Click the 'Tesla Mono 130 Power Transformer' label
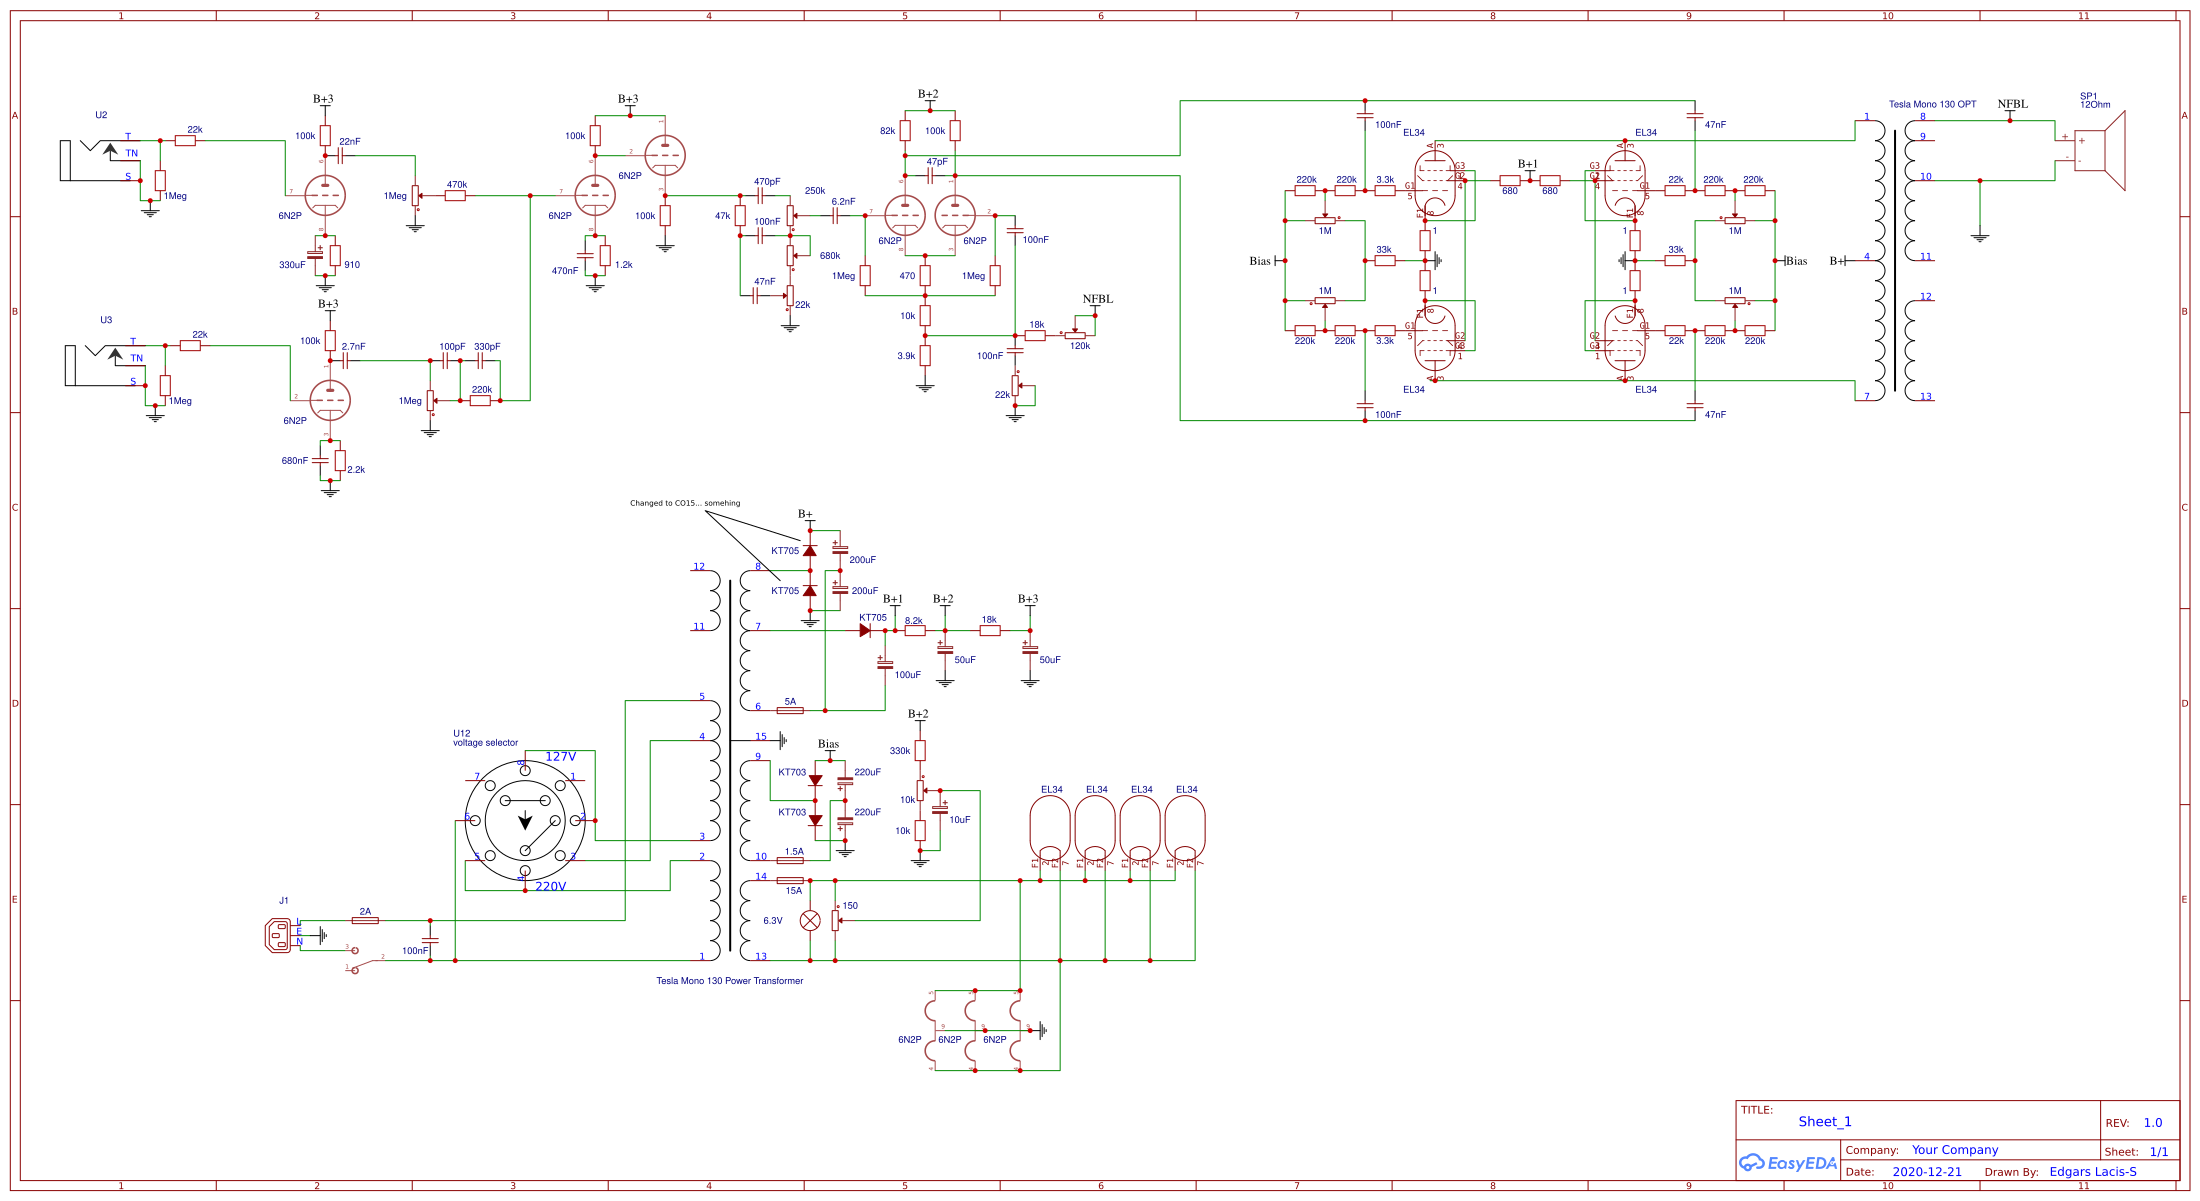This screenshot has width=2200, height=1201. pos(729,981)
